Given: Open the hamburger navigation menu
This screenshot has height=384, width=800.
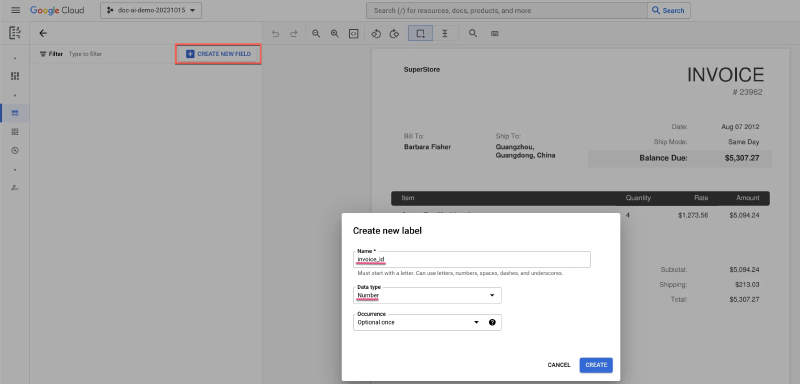Looking at the screenshot, I should tap(15, 10).
